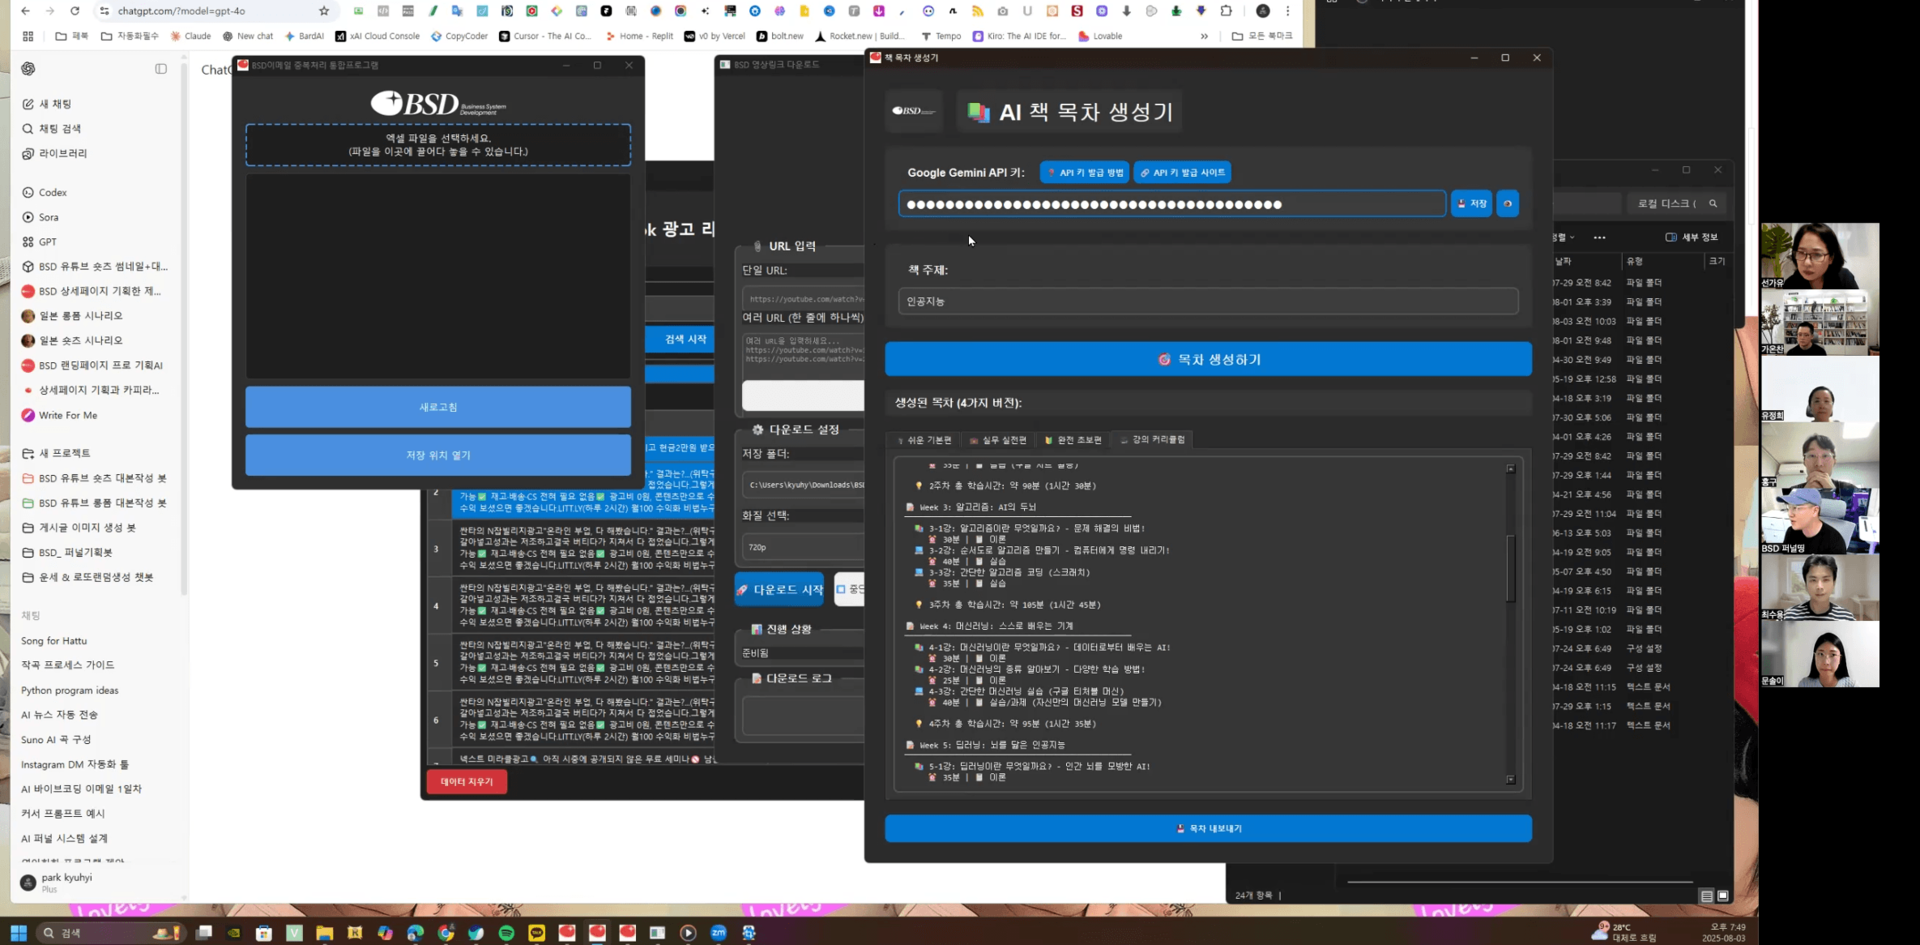The width and height of the screenshot is (1920, 945).
Task: Click 새로고침 in the BSD email window
Action: click(x=438, y=407)
